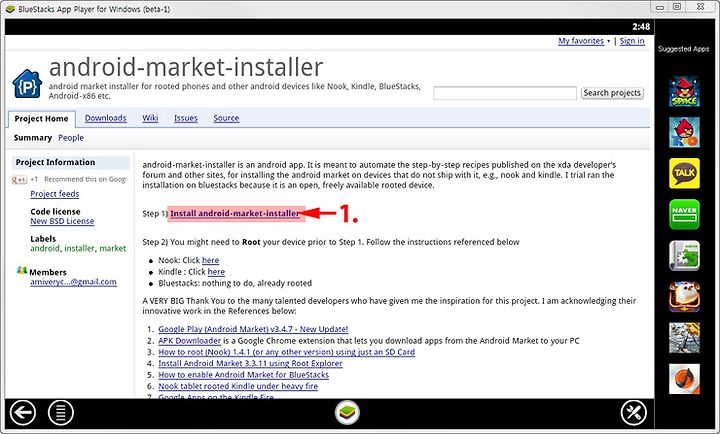Viewport: 720px width, 434px height.
Task: Click the Google +1 button
Action: pos(19,180)
